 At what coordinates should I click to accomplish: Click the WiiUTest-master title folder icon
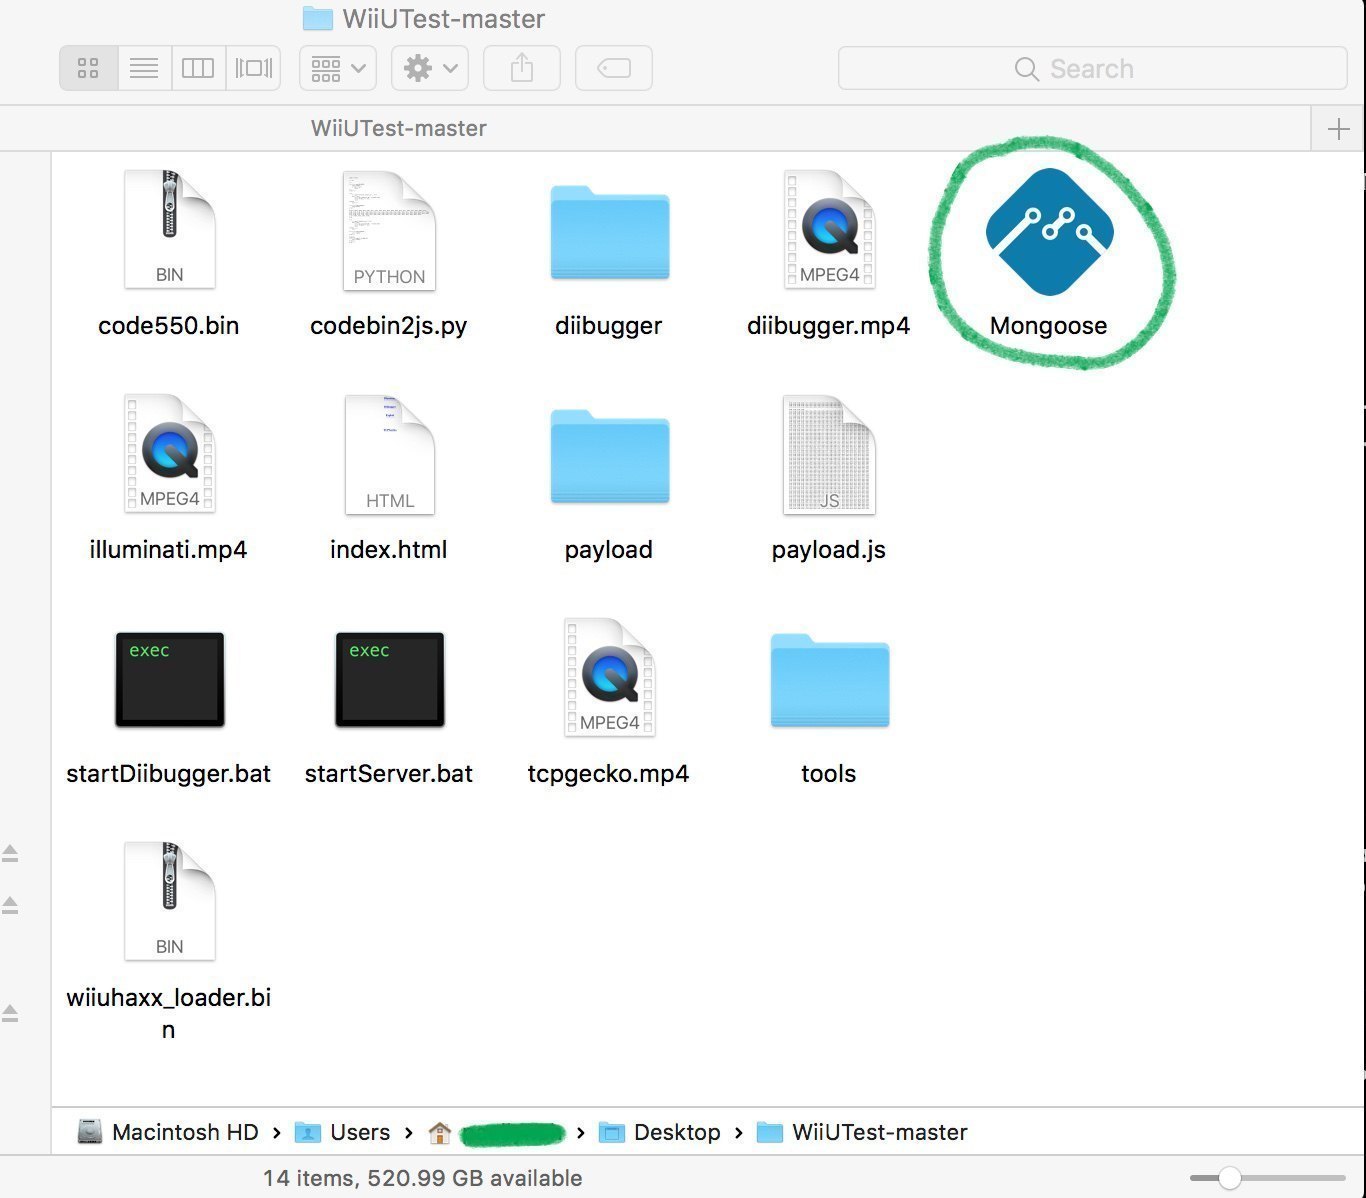(x=317, y=18)
